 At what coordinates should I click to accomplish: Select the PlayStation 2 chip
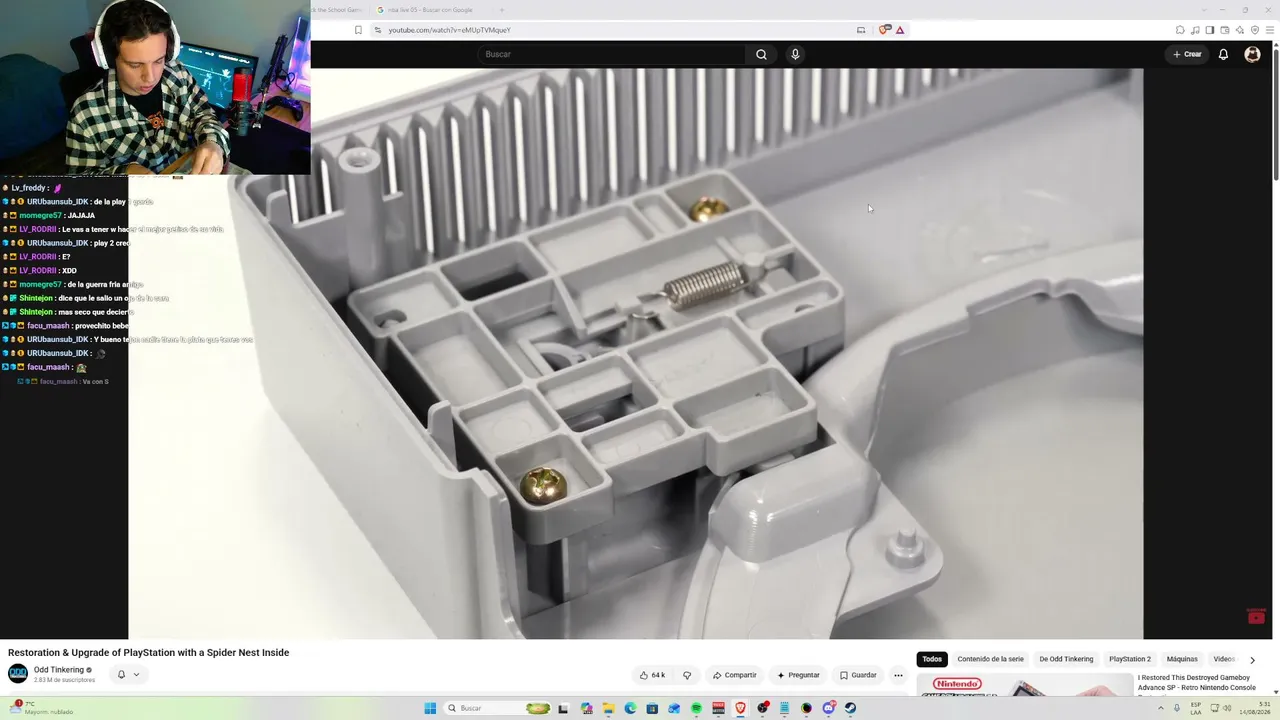tap(1130, 659)
